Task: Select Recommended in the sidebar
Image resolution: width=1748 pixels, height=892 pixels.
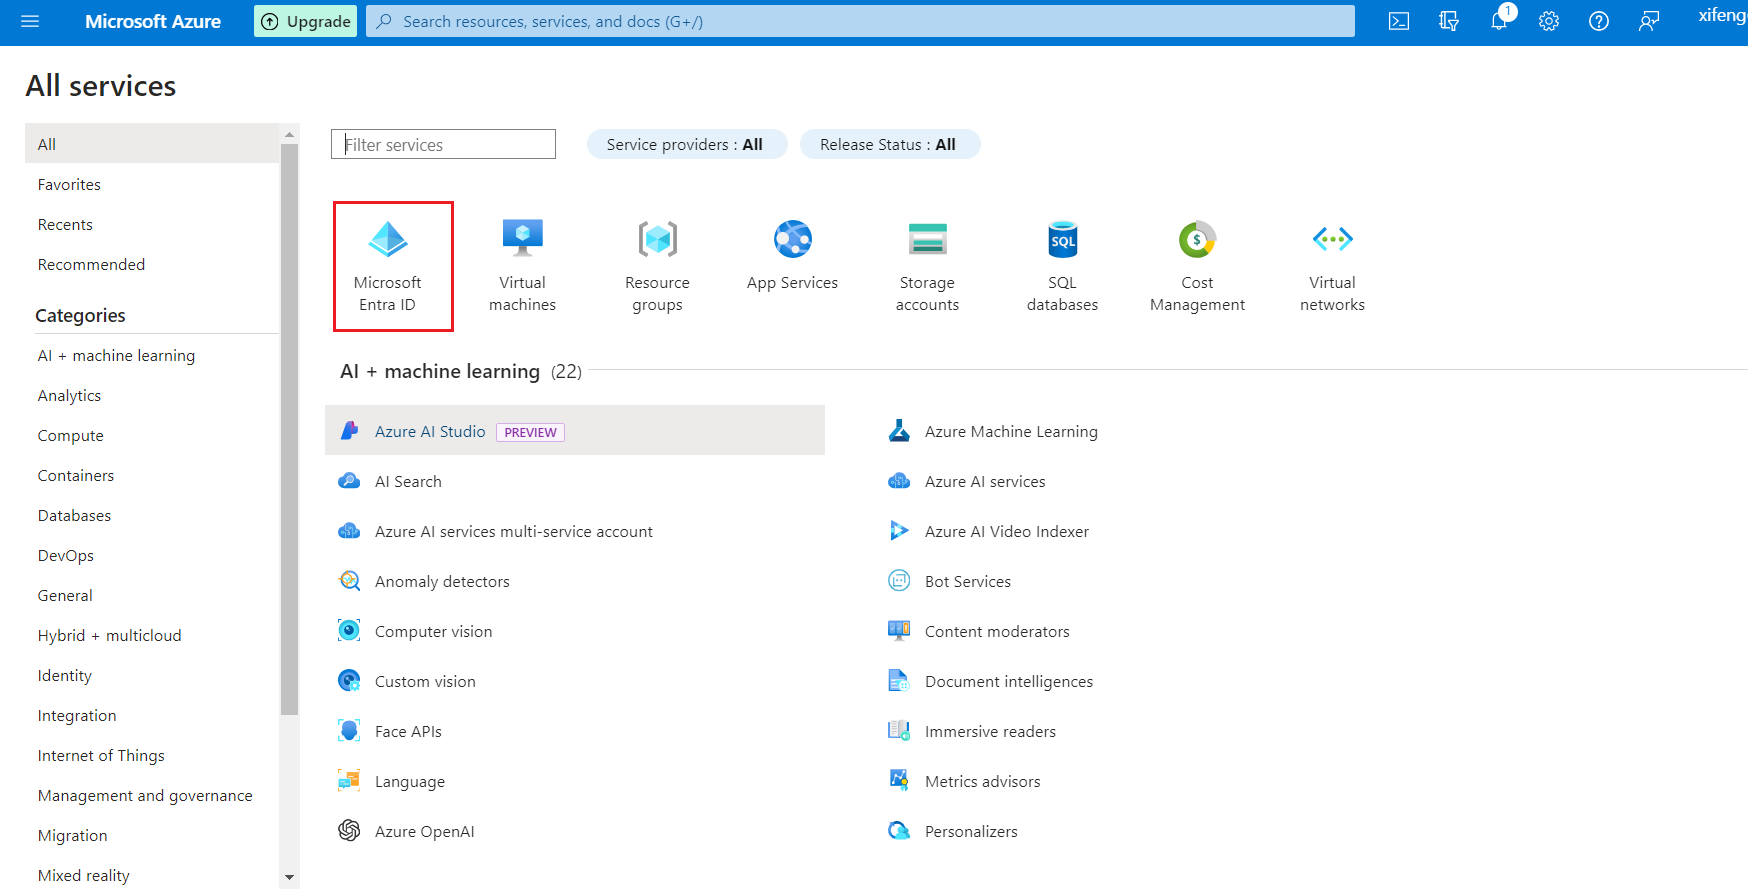Action: click(x=91, y=264)
